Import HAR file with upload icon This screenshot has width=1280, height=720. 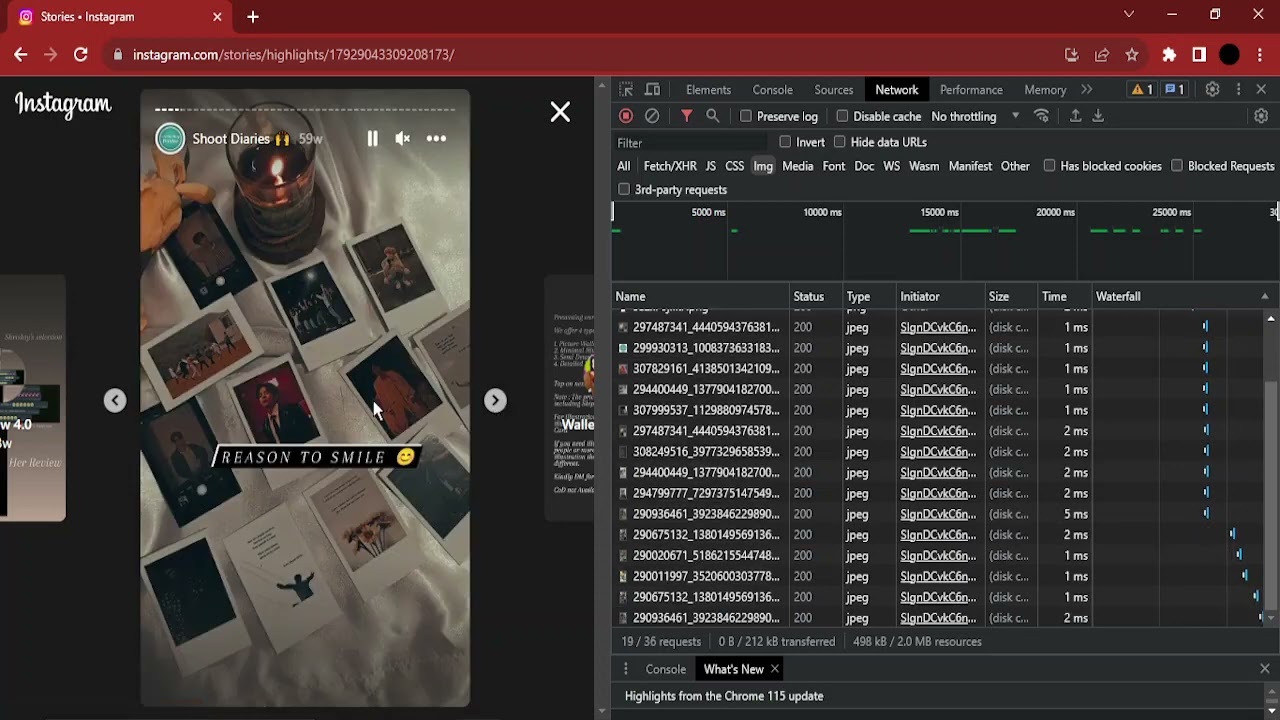[1076, 116]
